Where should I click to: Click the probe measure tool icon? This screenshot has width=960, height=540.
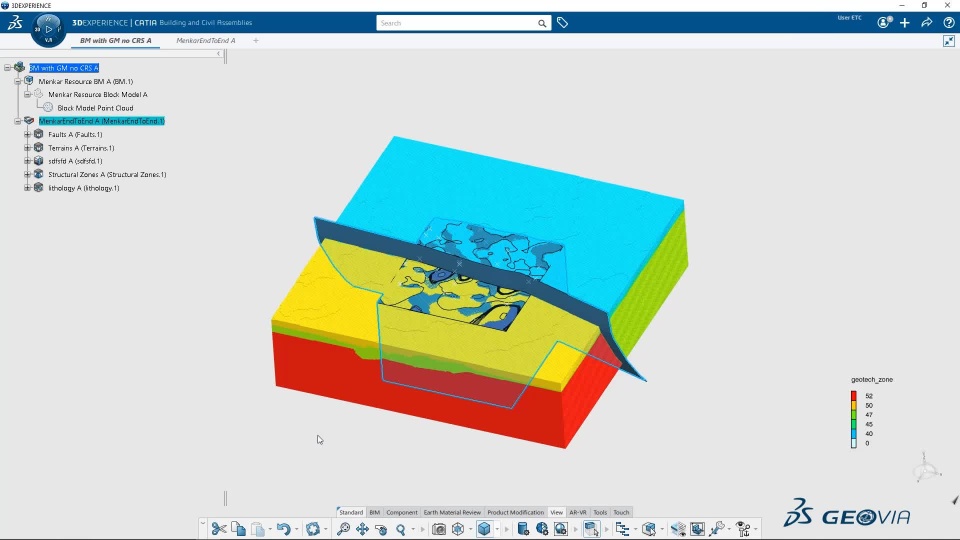click(717, 528)
